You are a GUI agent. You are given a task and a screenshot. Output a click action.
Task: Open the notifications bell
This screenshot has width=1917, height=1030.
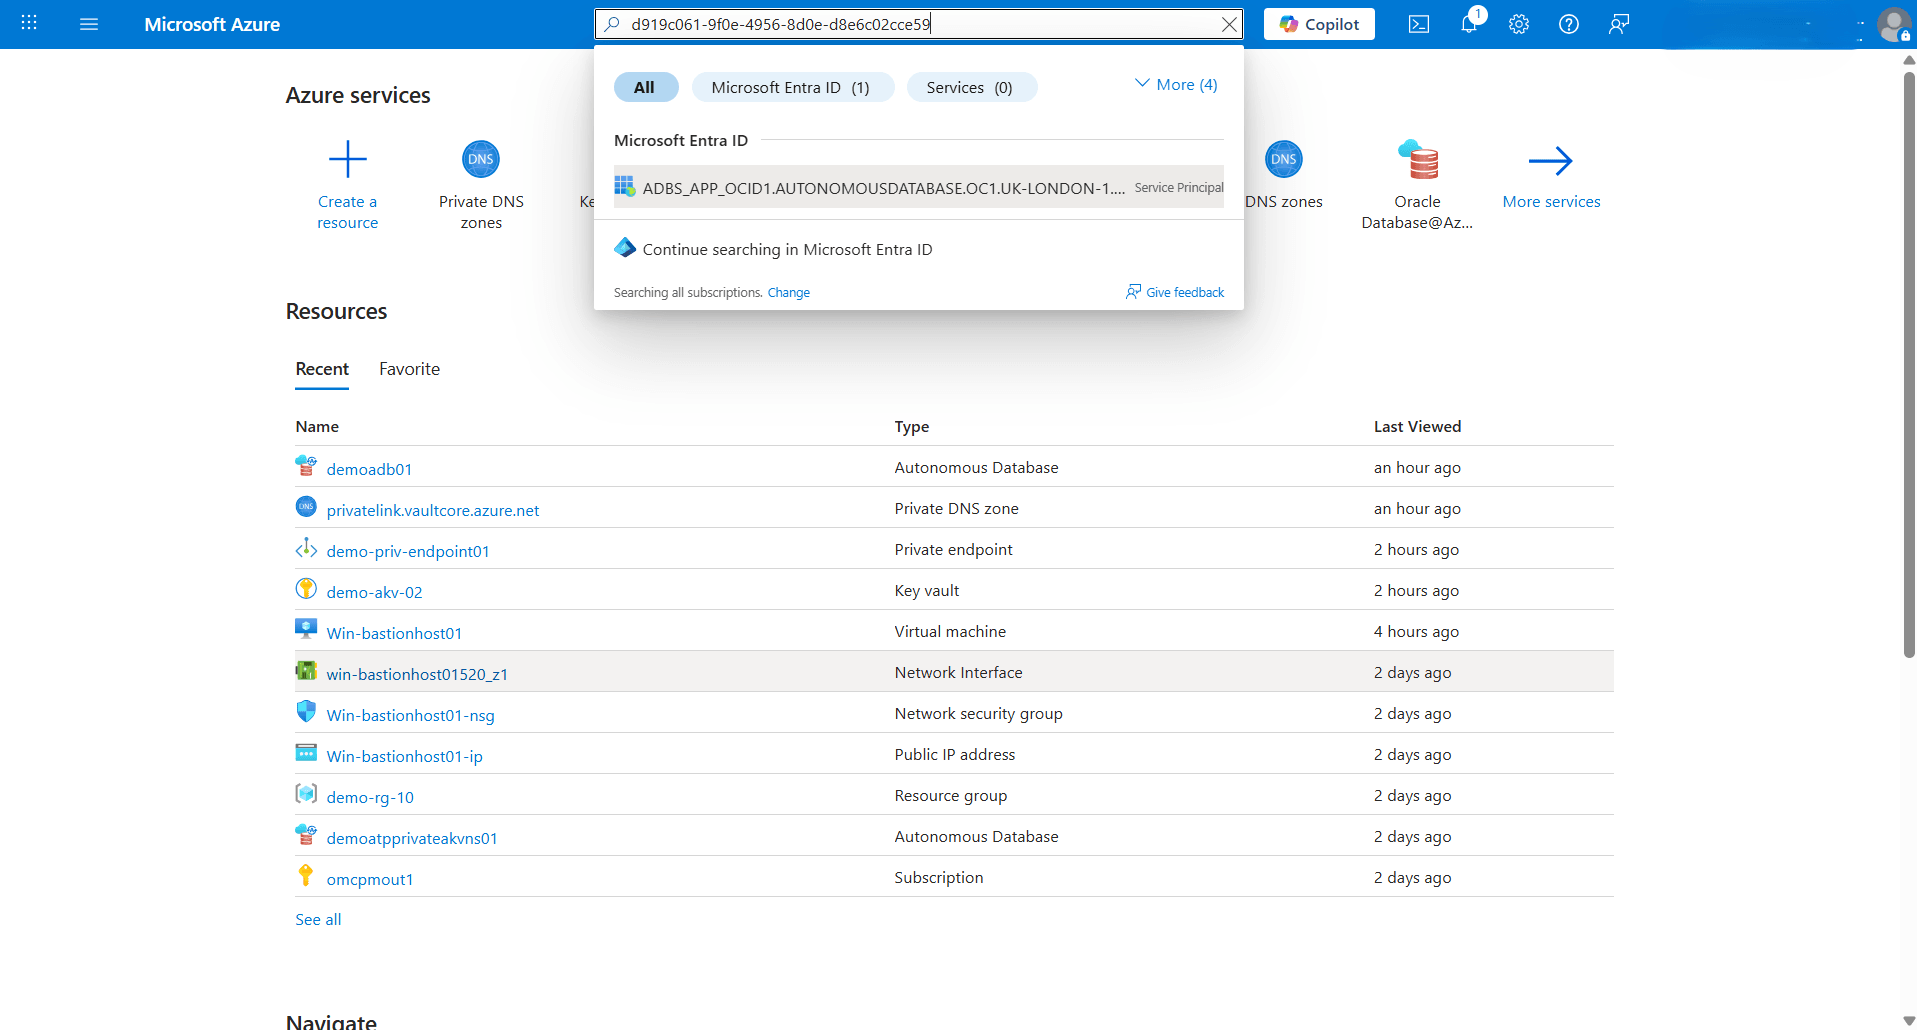(1469, 24)
